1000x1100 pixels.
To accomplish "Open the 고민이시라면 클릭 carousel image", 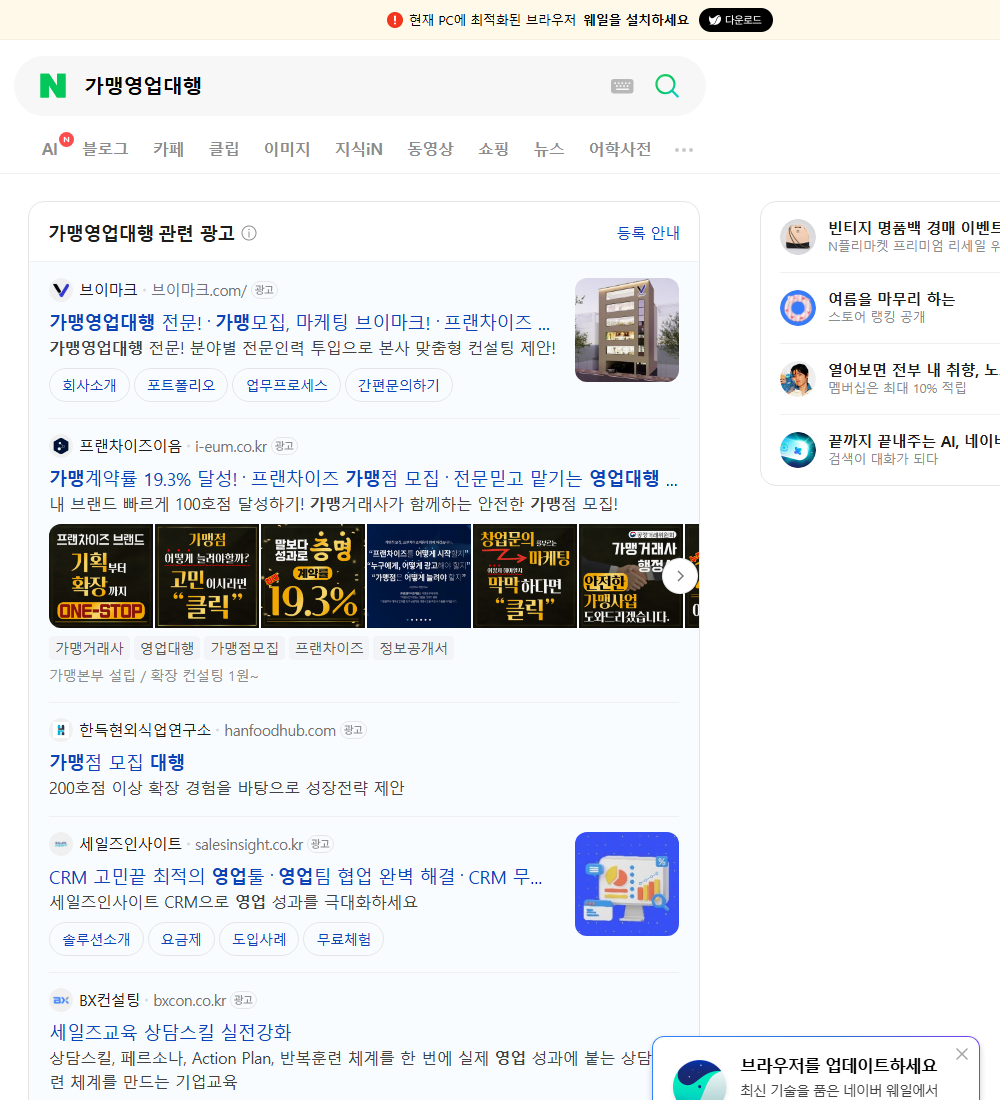I will coord(207,576).
